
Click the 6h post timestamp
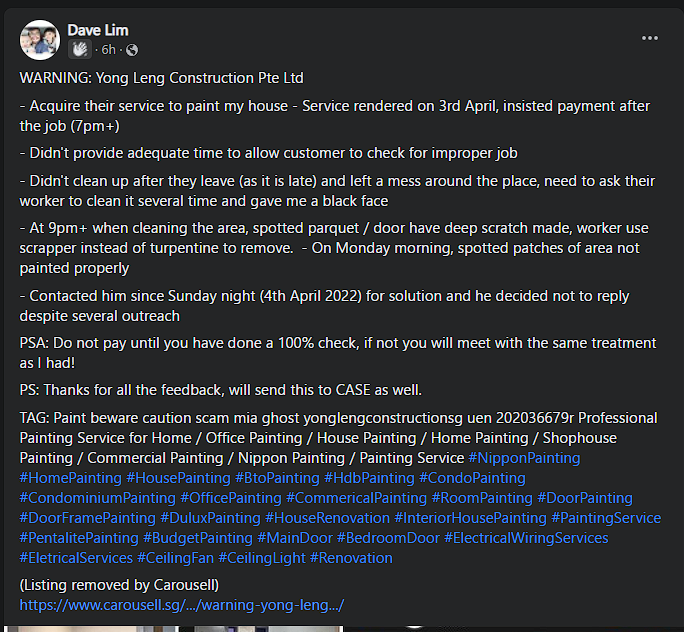pos(109,50)
